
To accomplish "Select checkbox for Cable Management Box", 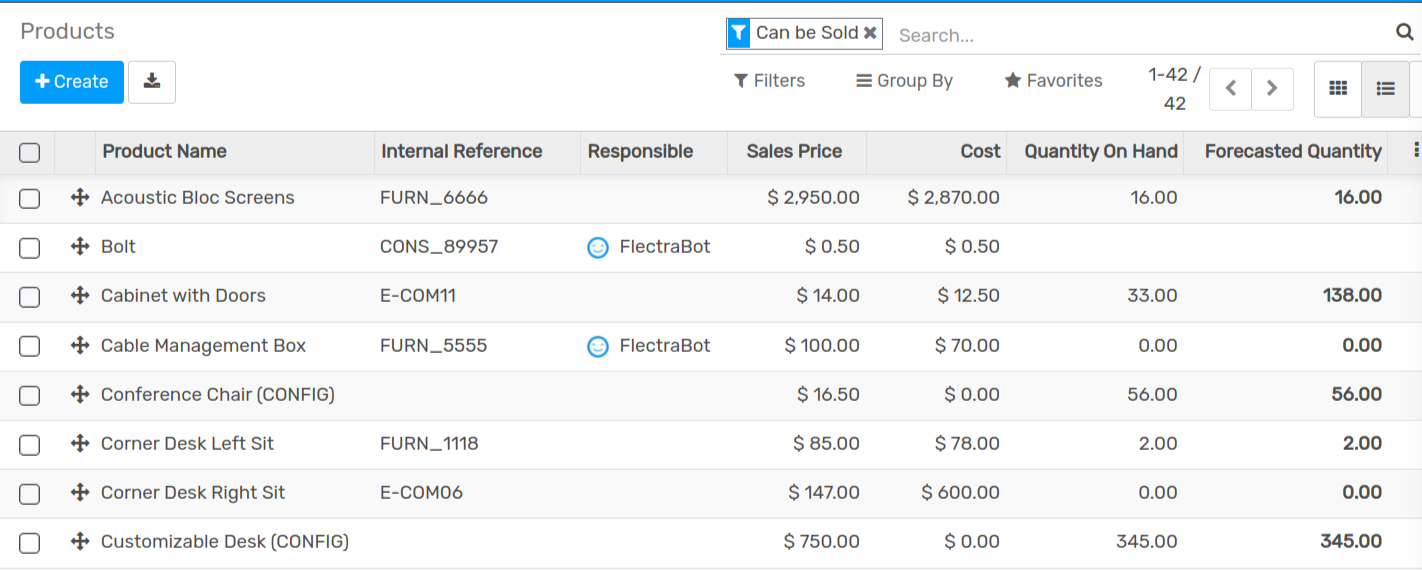I will [x=30, y=346].
